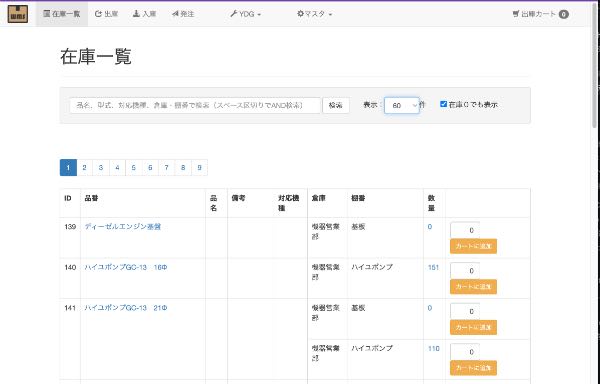Open the ハイユポンプGC-13 16Φ item link
This screenshot has width=600, height=384.
click(126, 267)
